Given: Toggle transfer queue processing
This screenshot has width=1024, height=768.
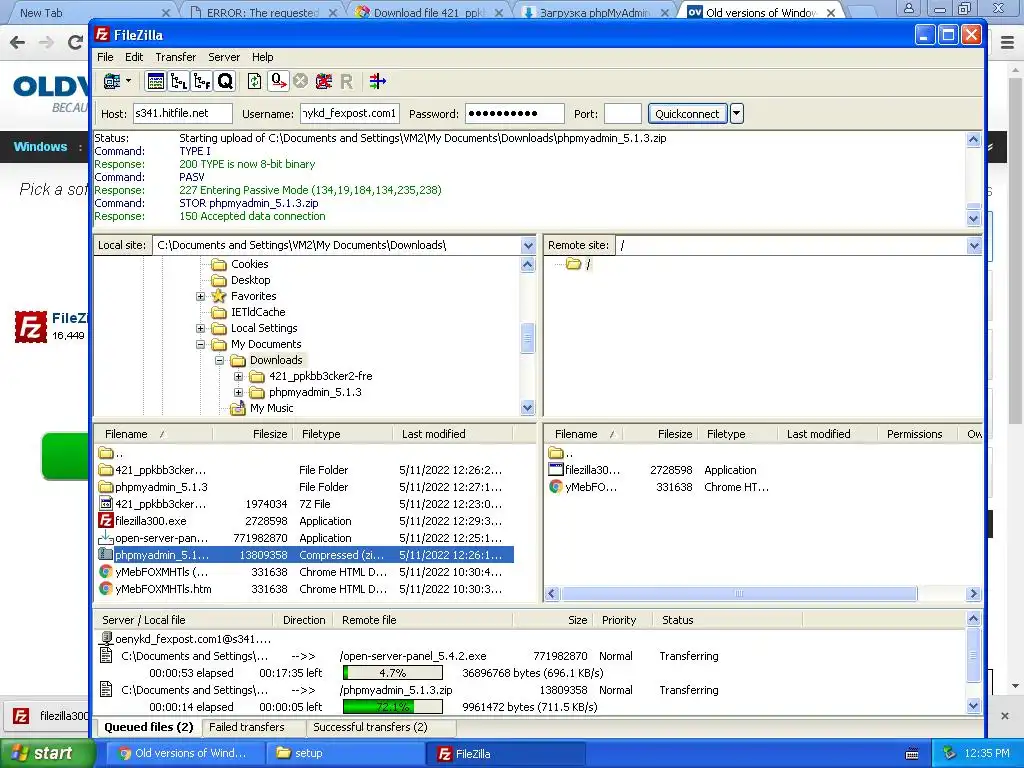Looking at the screenshot, I should coord(278,82).
